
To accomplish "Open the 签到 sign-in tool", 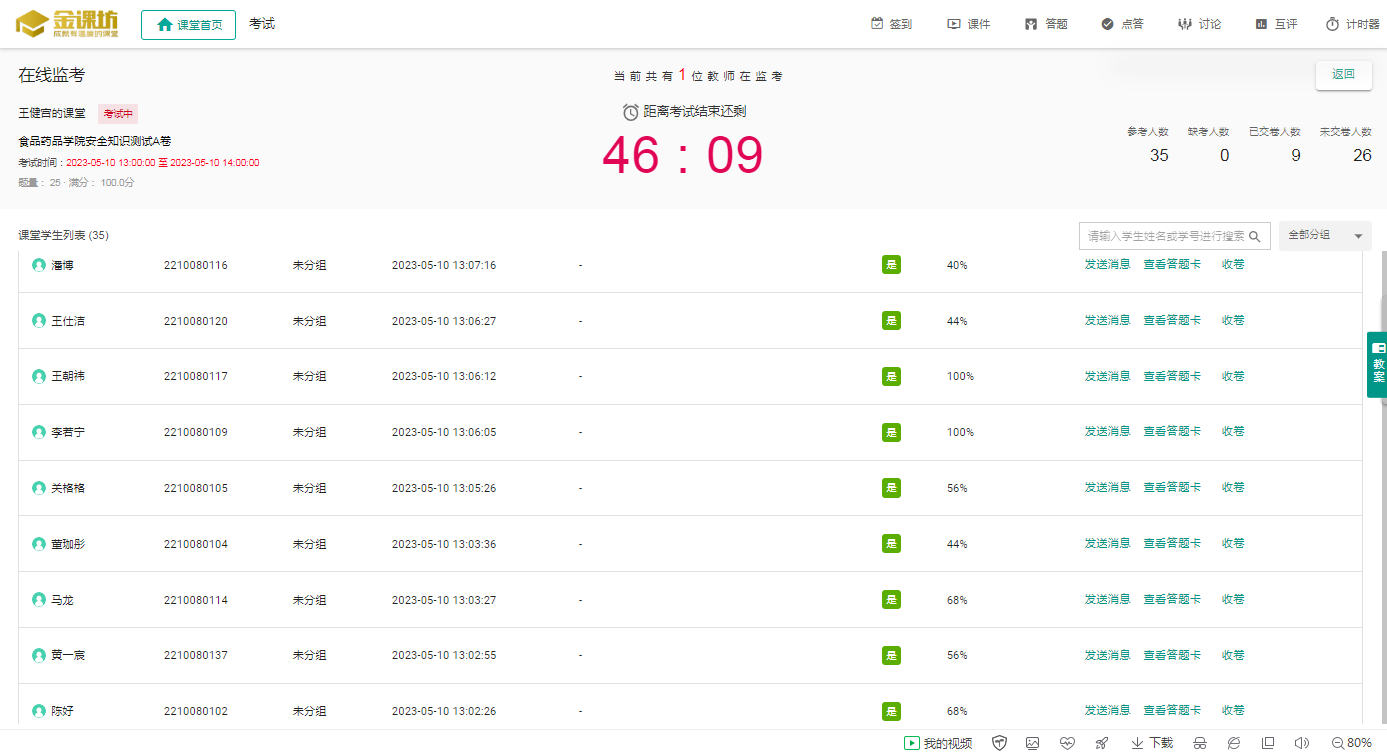I will 891,24.
